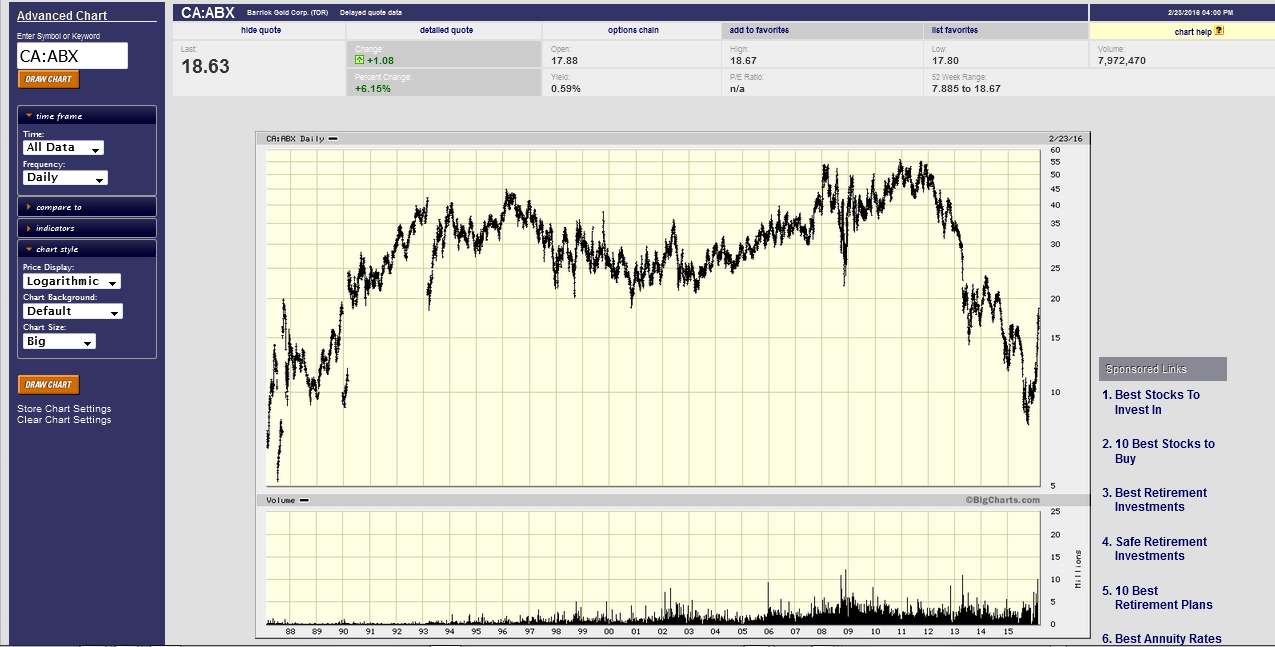
Task: Open the Frequency dropdown set to Daily
Action: point(65,178)
